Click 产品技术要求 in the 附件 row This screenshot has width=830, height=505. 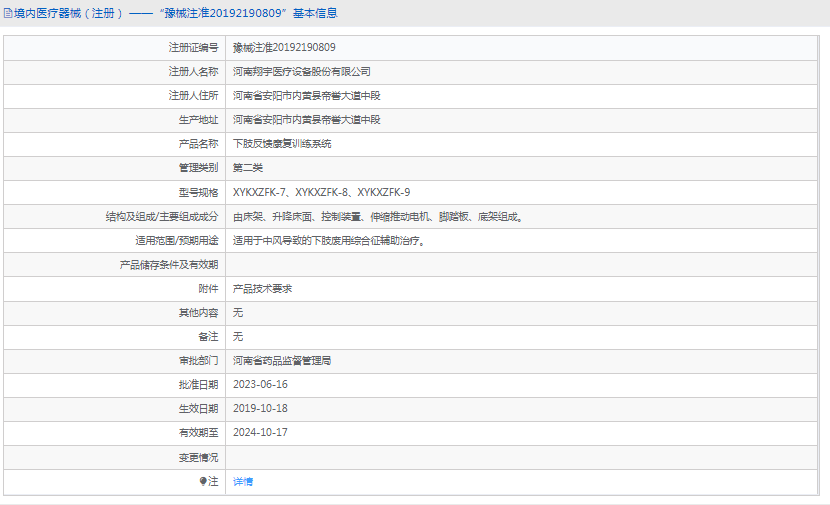pos(263,288)
